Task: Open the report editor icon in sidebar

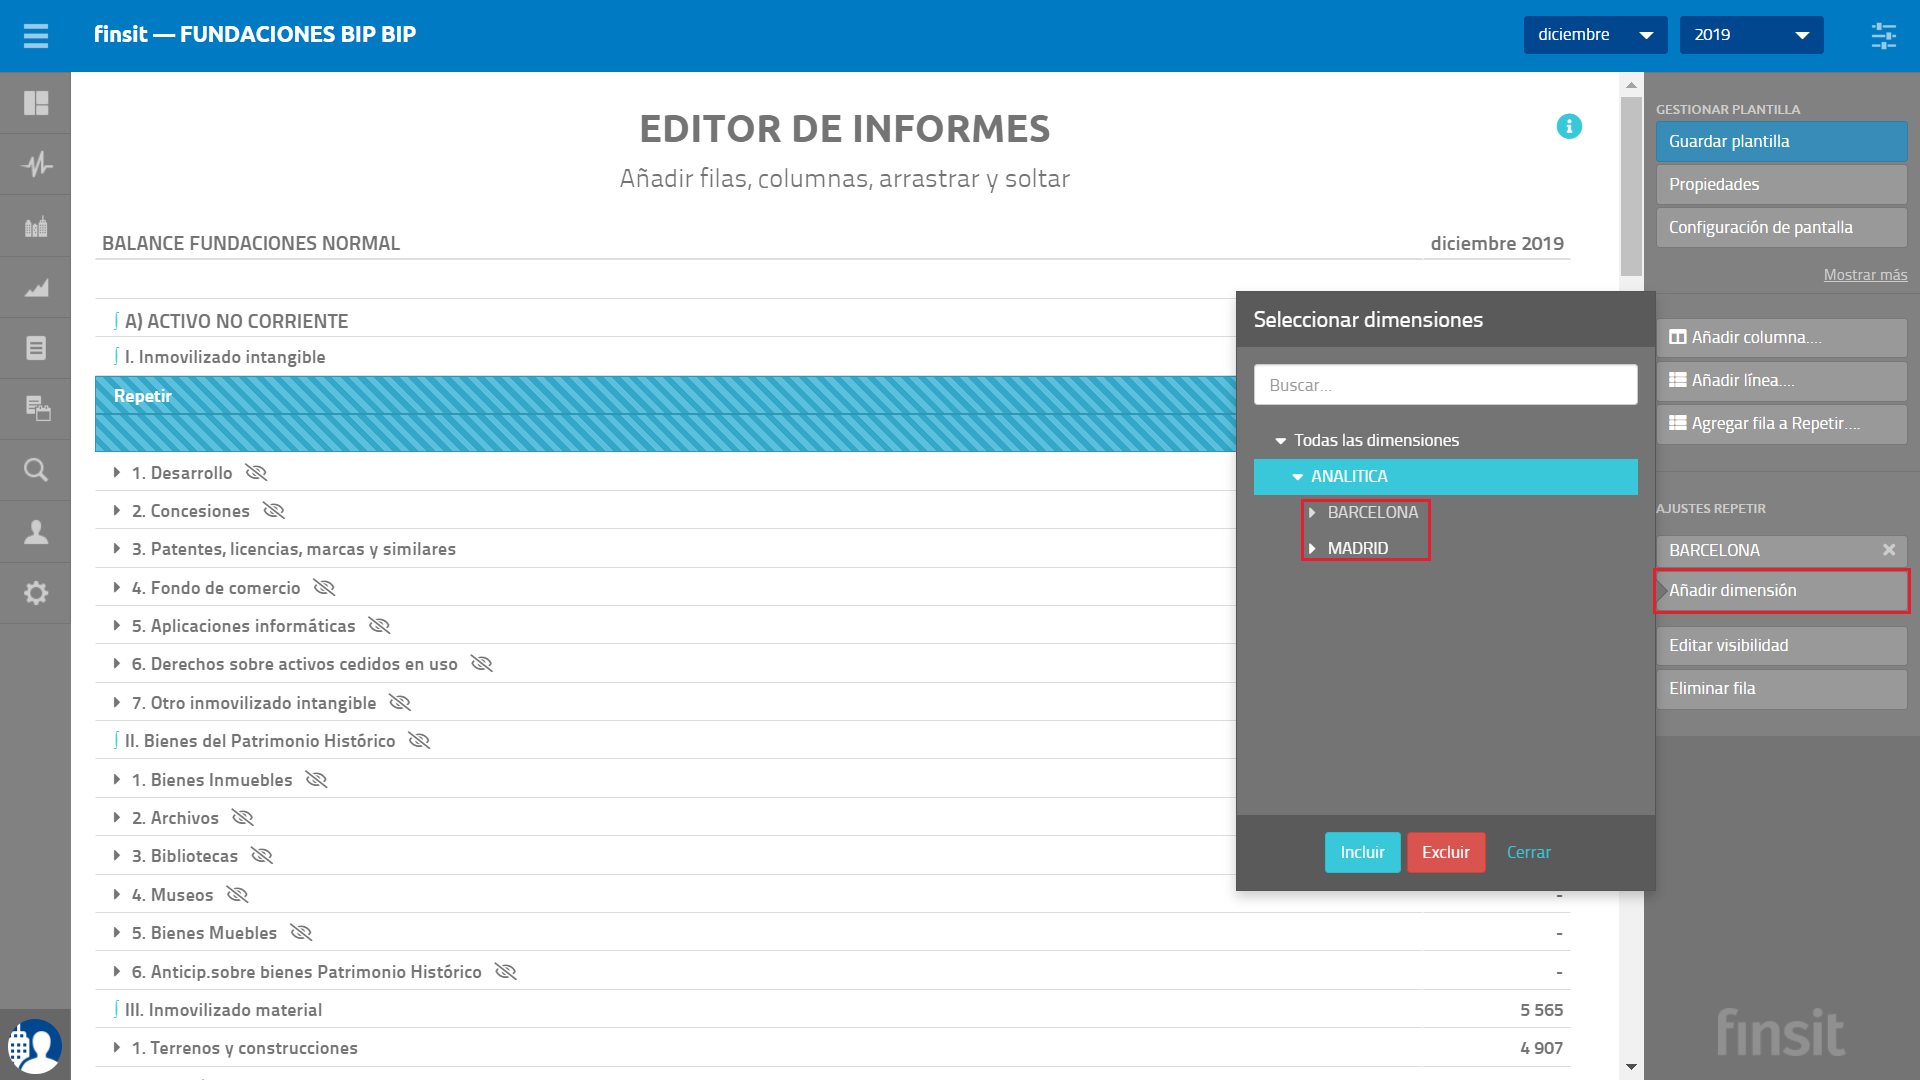Action: [37, 408]
